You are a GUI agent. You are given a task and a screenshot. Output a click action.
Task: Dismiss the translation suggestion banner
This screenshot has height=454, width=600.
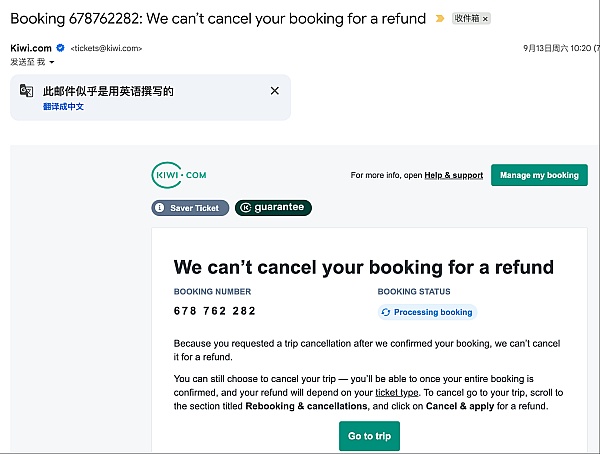[x=275, y=91]
